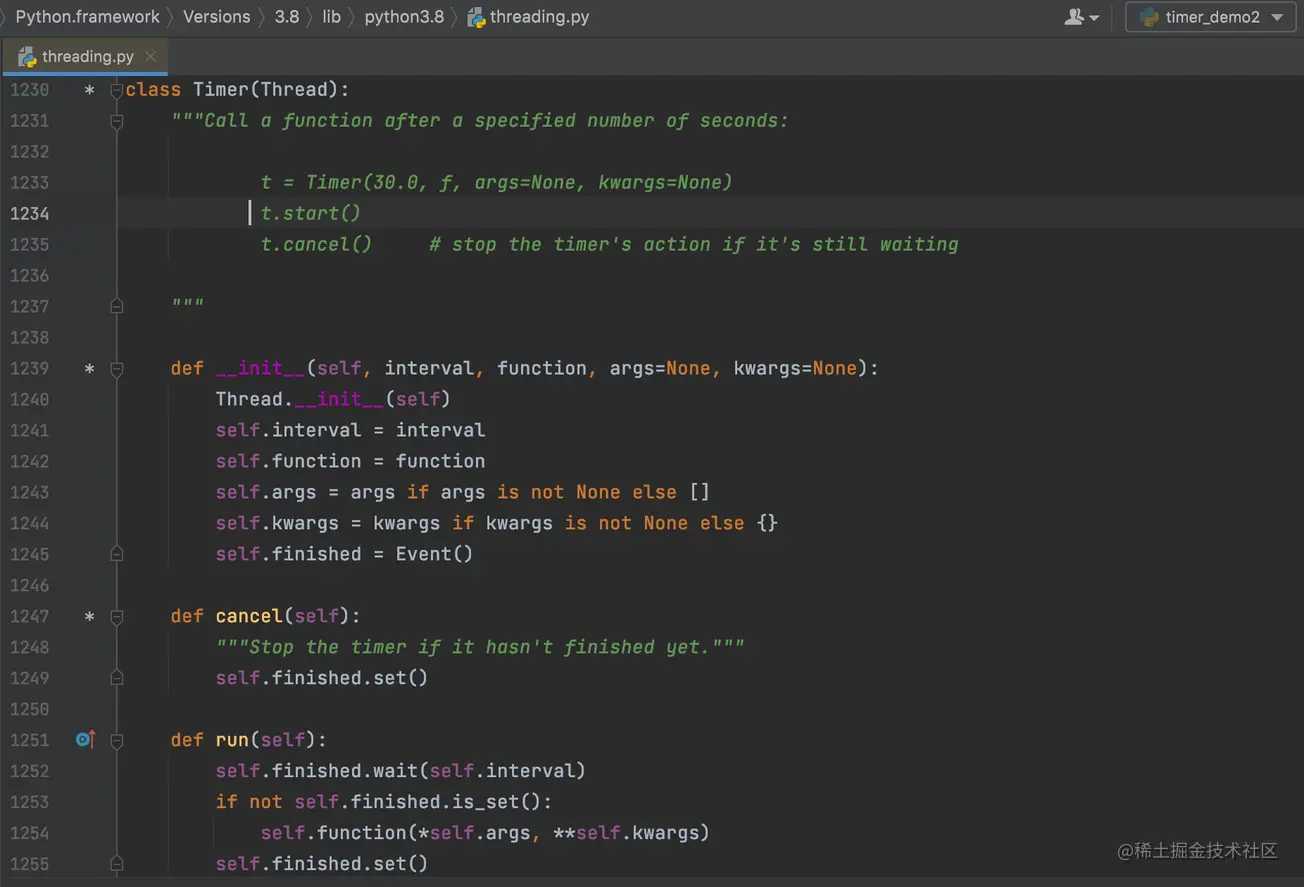
Task: Click 'Stop the timer if it hasn't finished yet' docstring
Action: click(x=480, y=648)
